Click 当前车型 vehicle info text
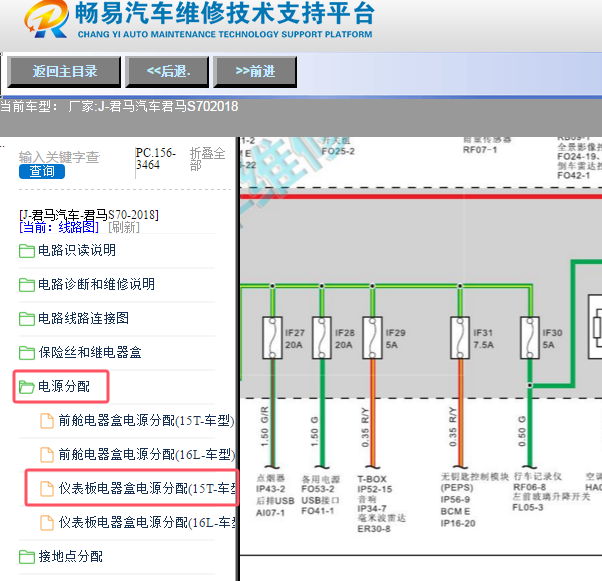This screenshot has width=602, height=581. coord(119,106)
